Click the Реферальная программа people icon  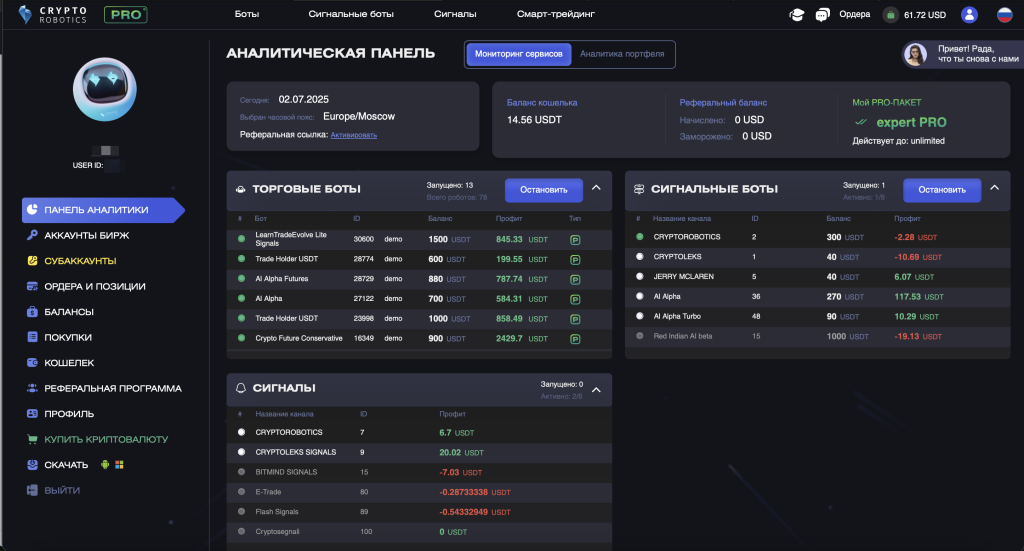pos(32,388)
